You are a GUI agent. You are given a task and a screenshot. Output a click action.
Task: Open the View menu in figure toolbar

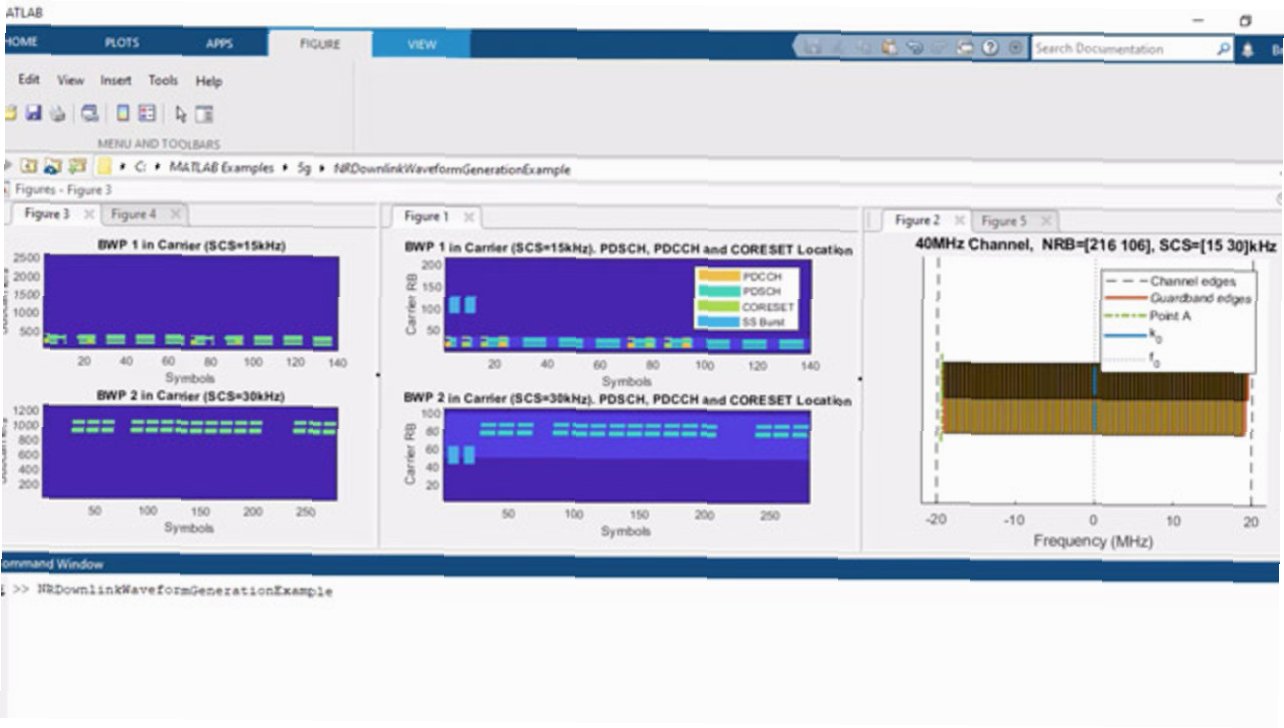70,80
